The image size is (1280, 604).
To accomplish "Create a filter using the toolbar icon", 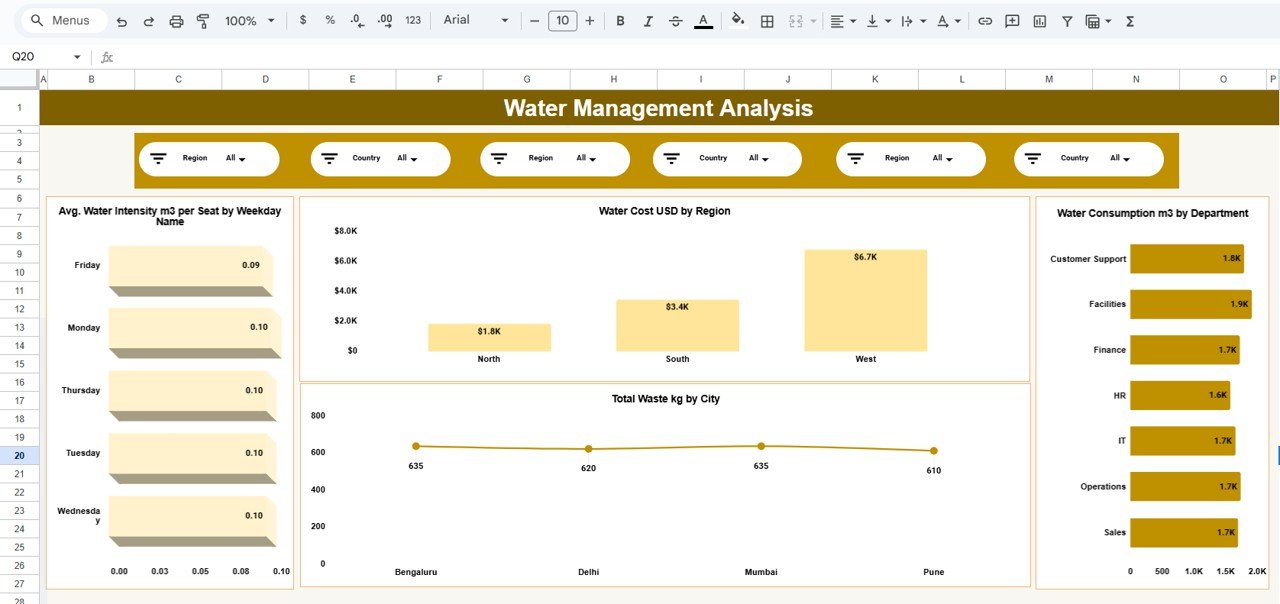I will (x=1067, y=20).
